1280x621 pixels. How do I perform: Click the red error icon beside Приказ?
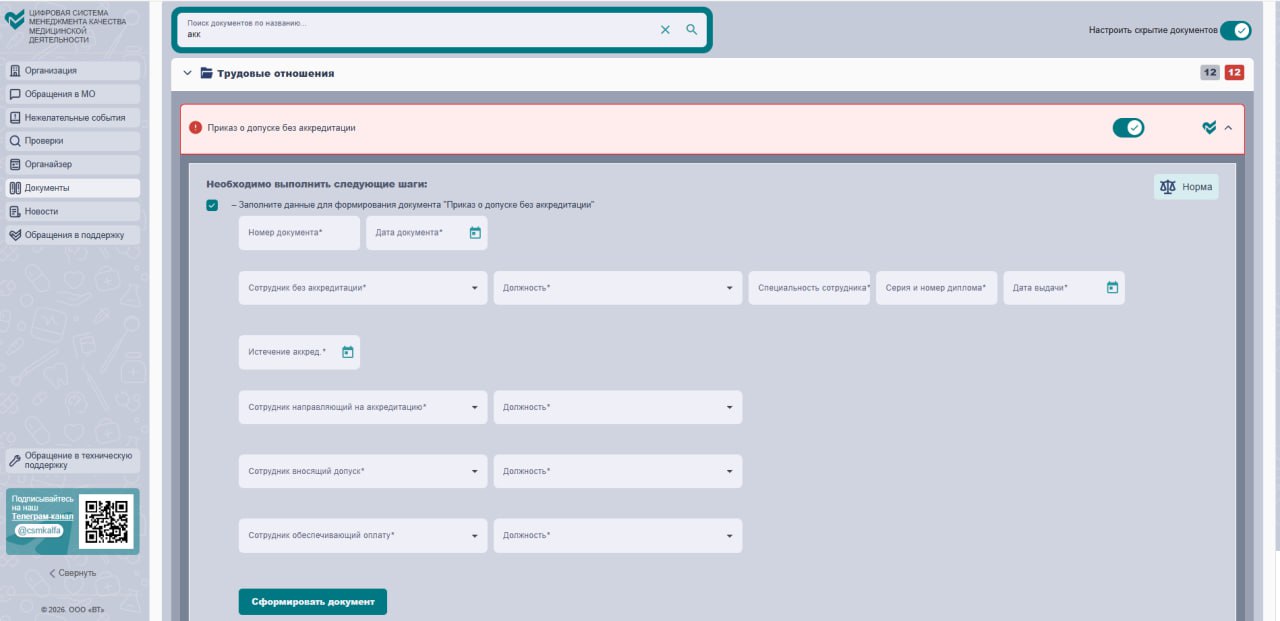coord(196,128)
